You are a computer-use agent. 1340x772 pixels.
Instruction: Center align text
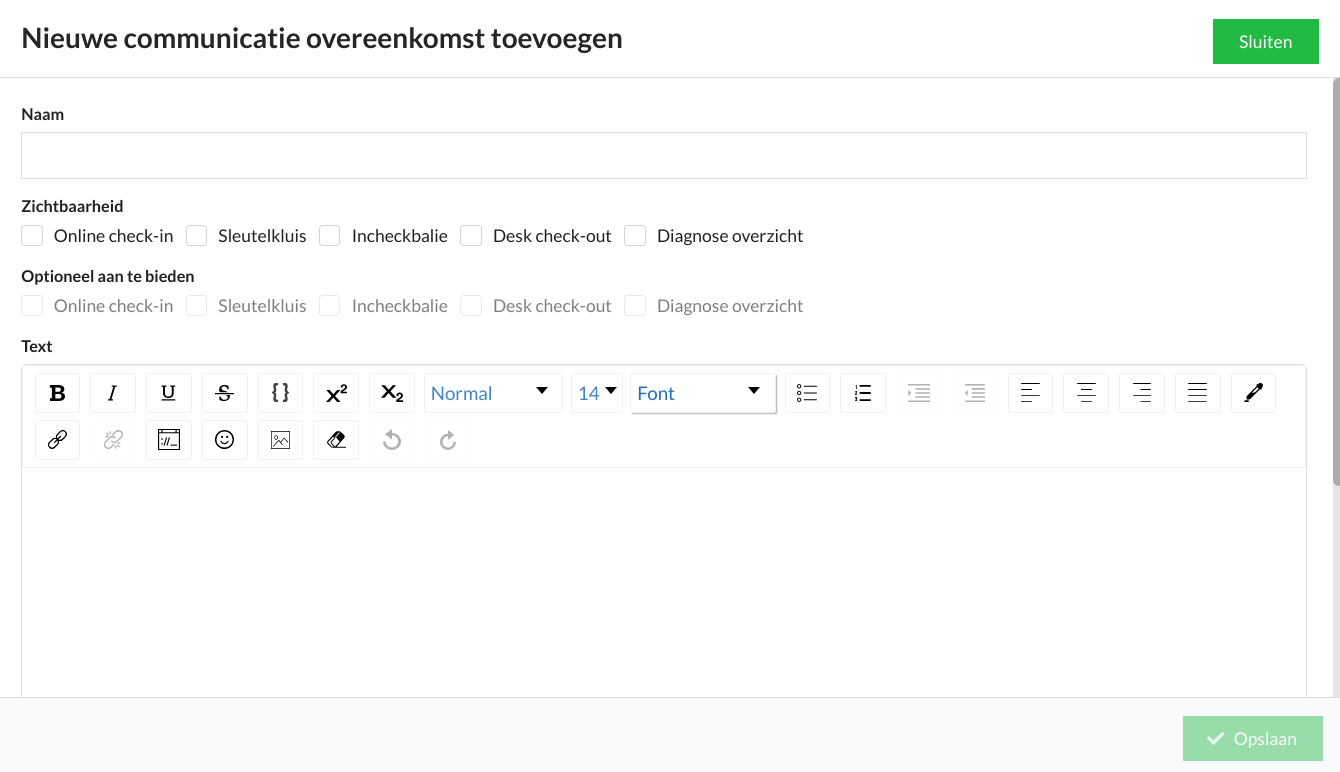click(1087, 393)
